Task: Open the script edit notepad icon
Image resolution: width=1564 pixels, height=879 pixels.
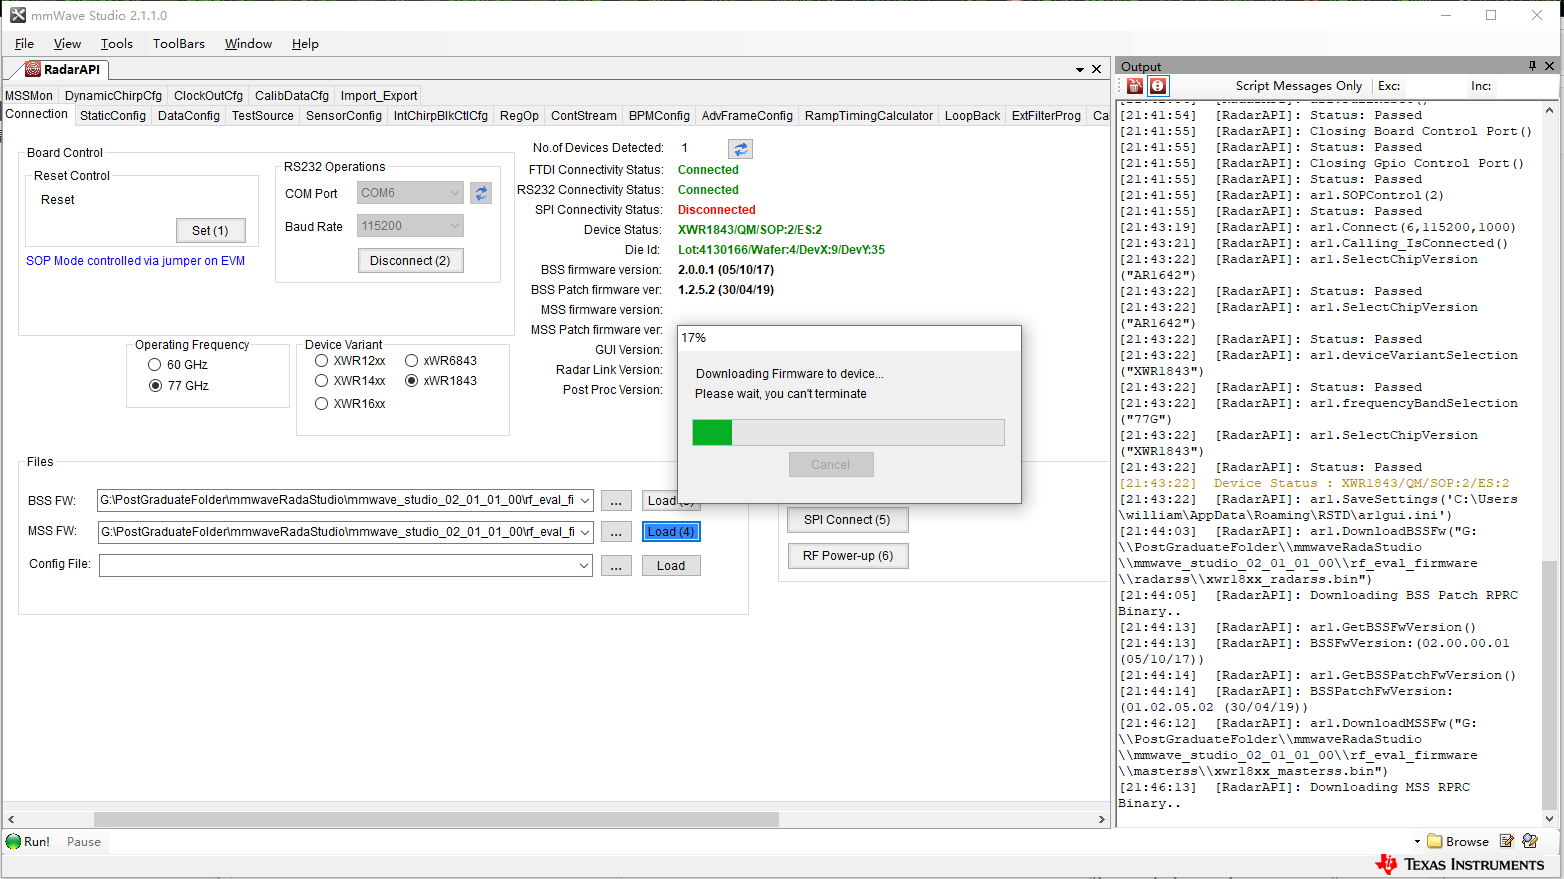Action: pyautogui.click(x=1507, y=842)
